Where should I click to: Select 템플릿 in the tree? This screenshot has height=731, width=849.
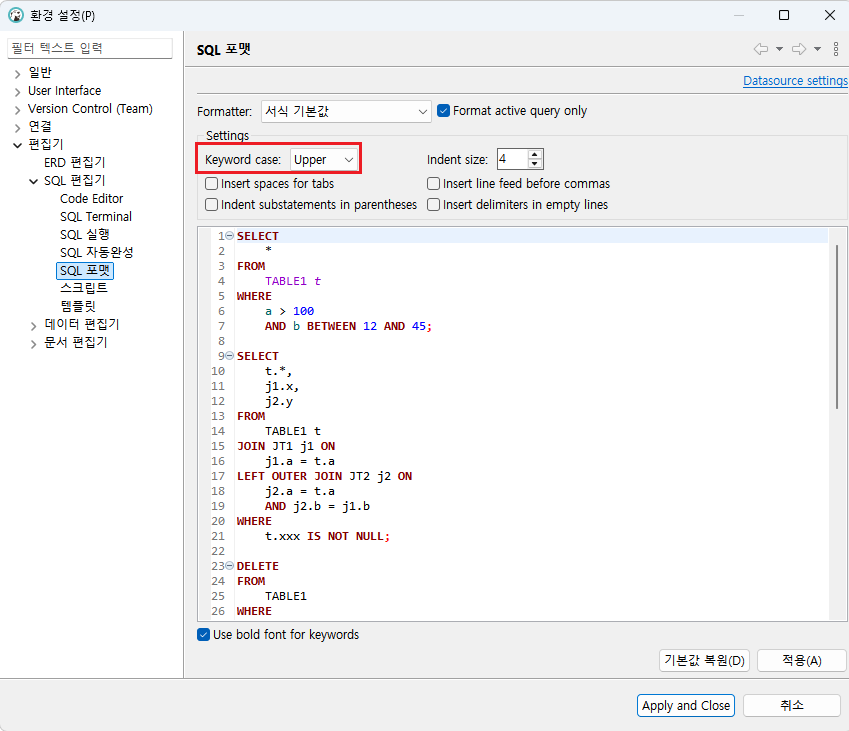pos(78,306)
